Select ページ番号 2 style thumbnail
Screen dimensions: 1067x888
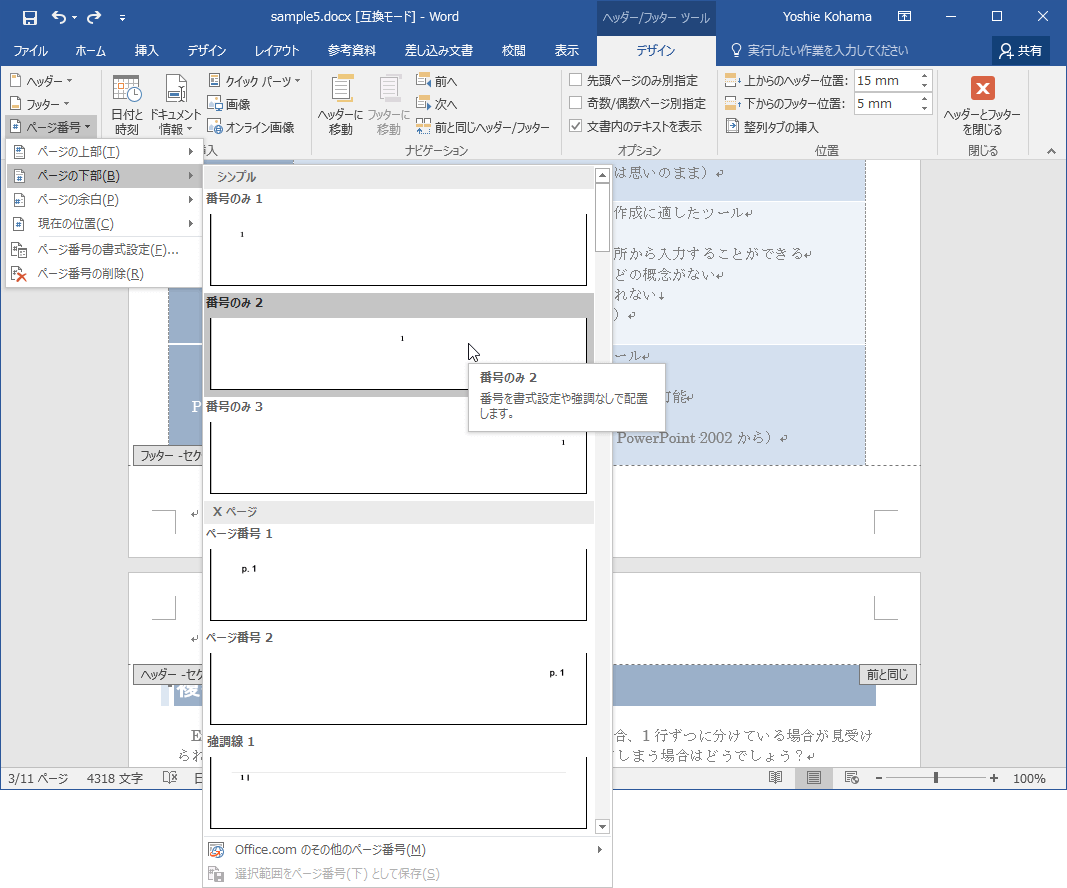(x=399, y=680)
